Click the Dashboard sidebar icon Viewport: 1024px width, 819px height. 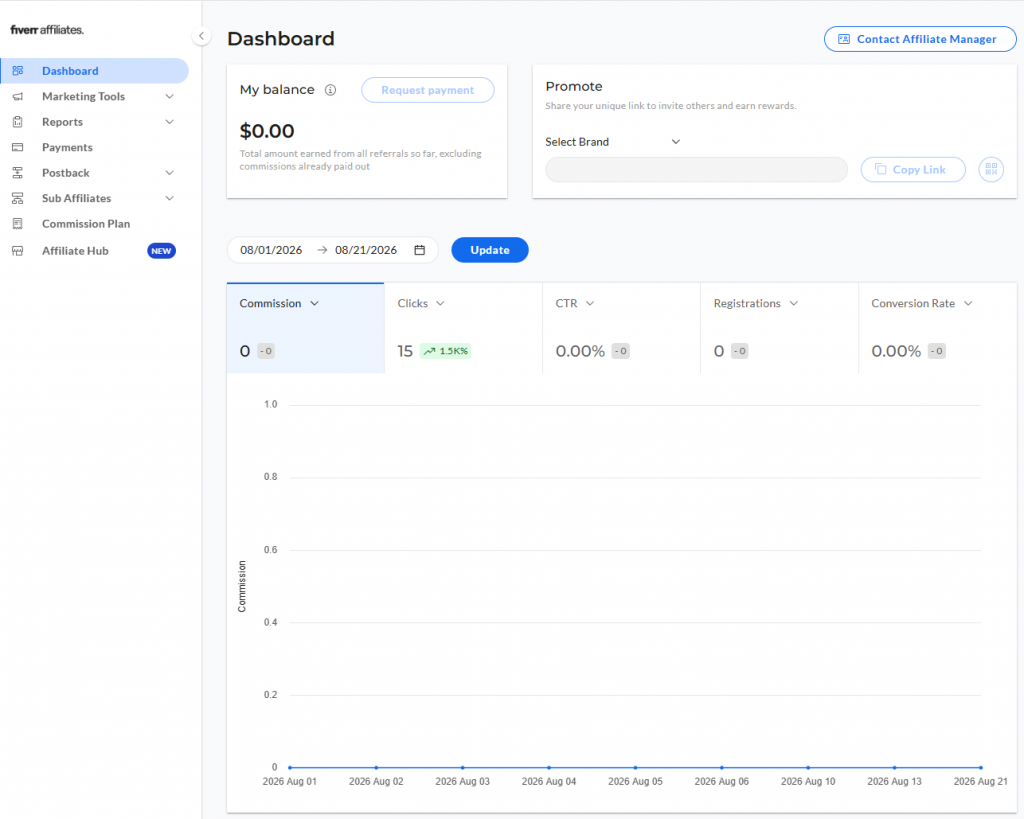(18, 71)
